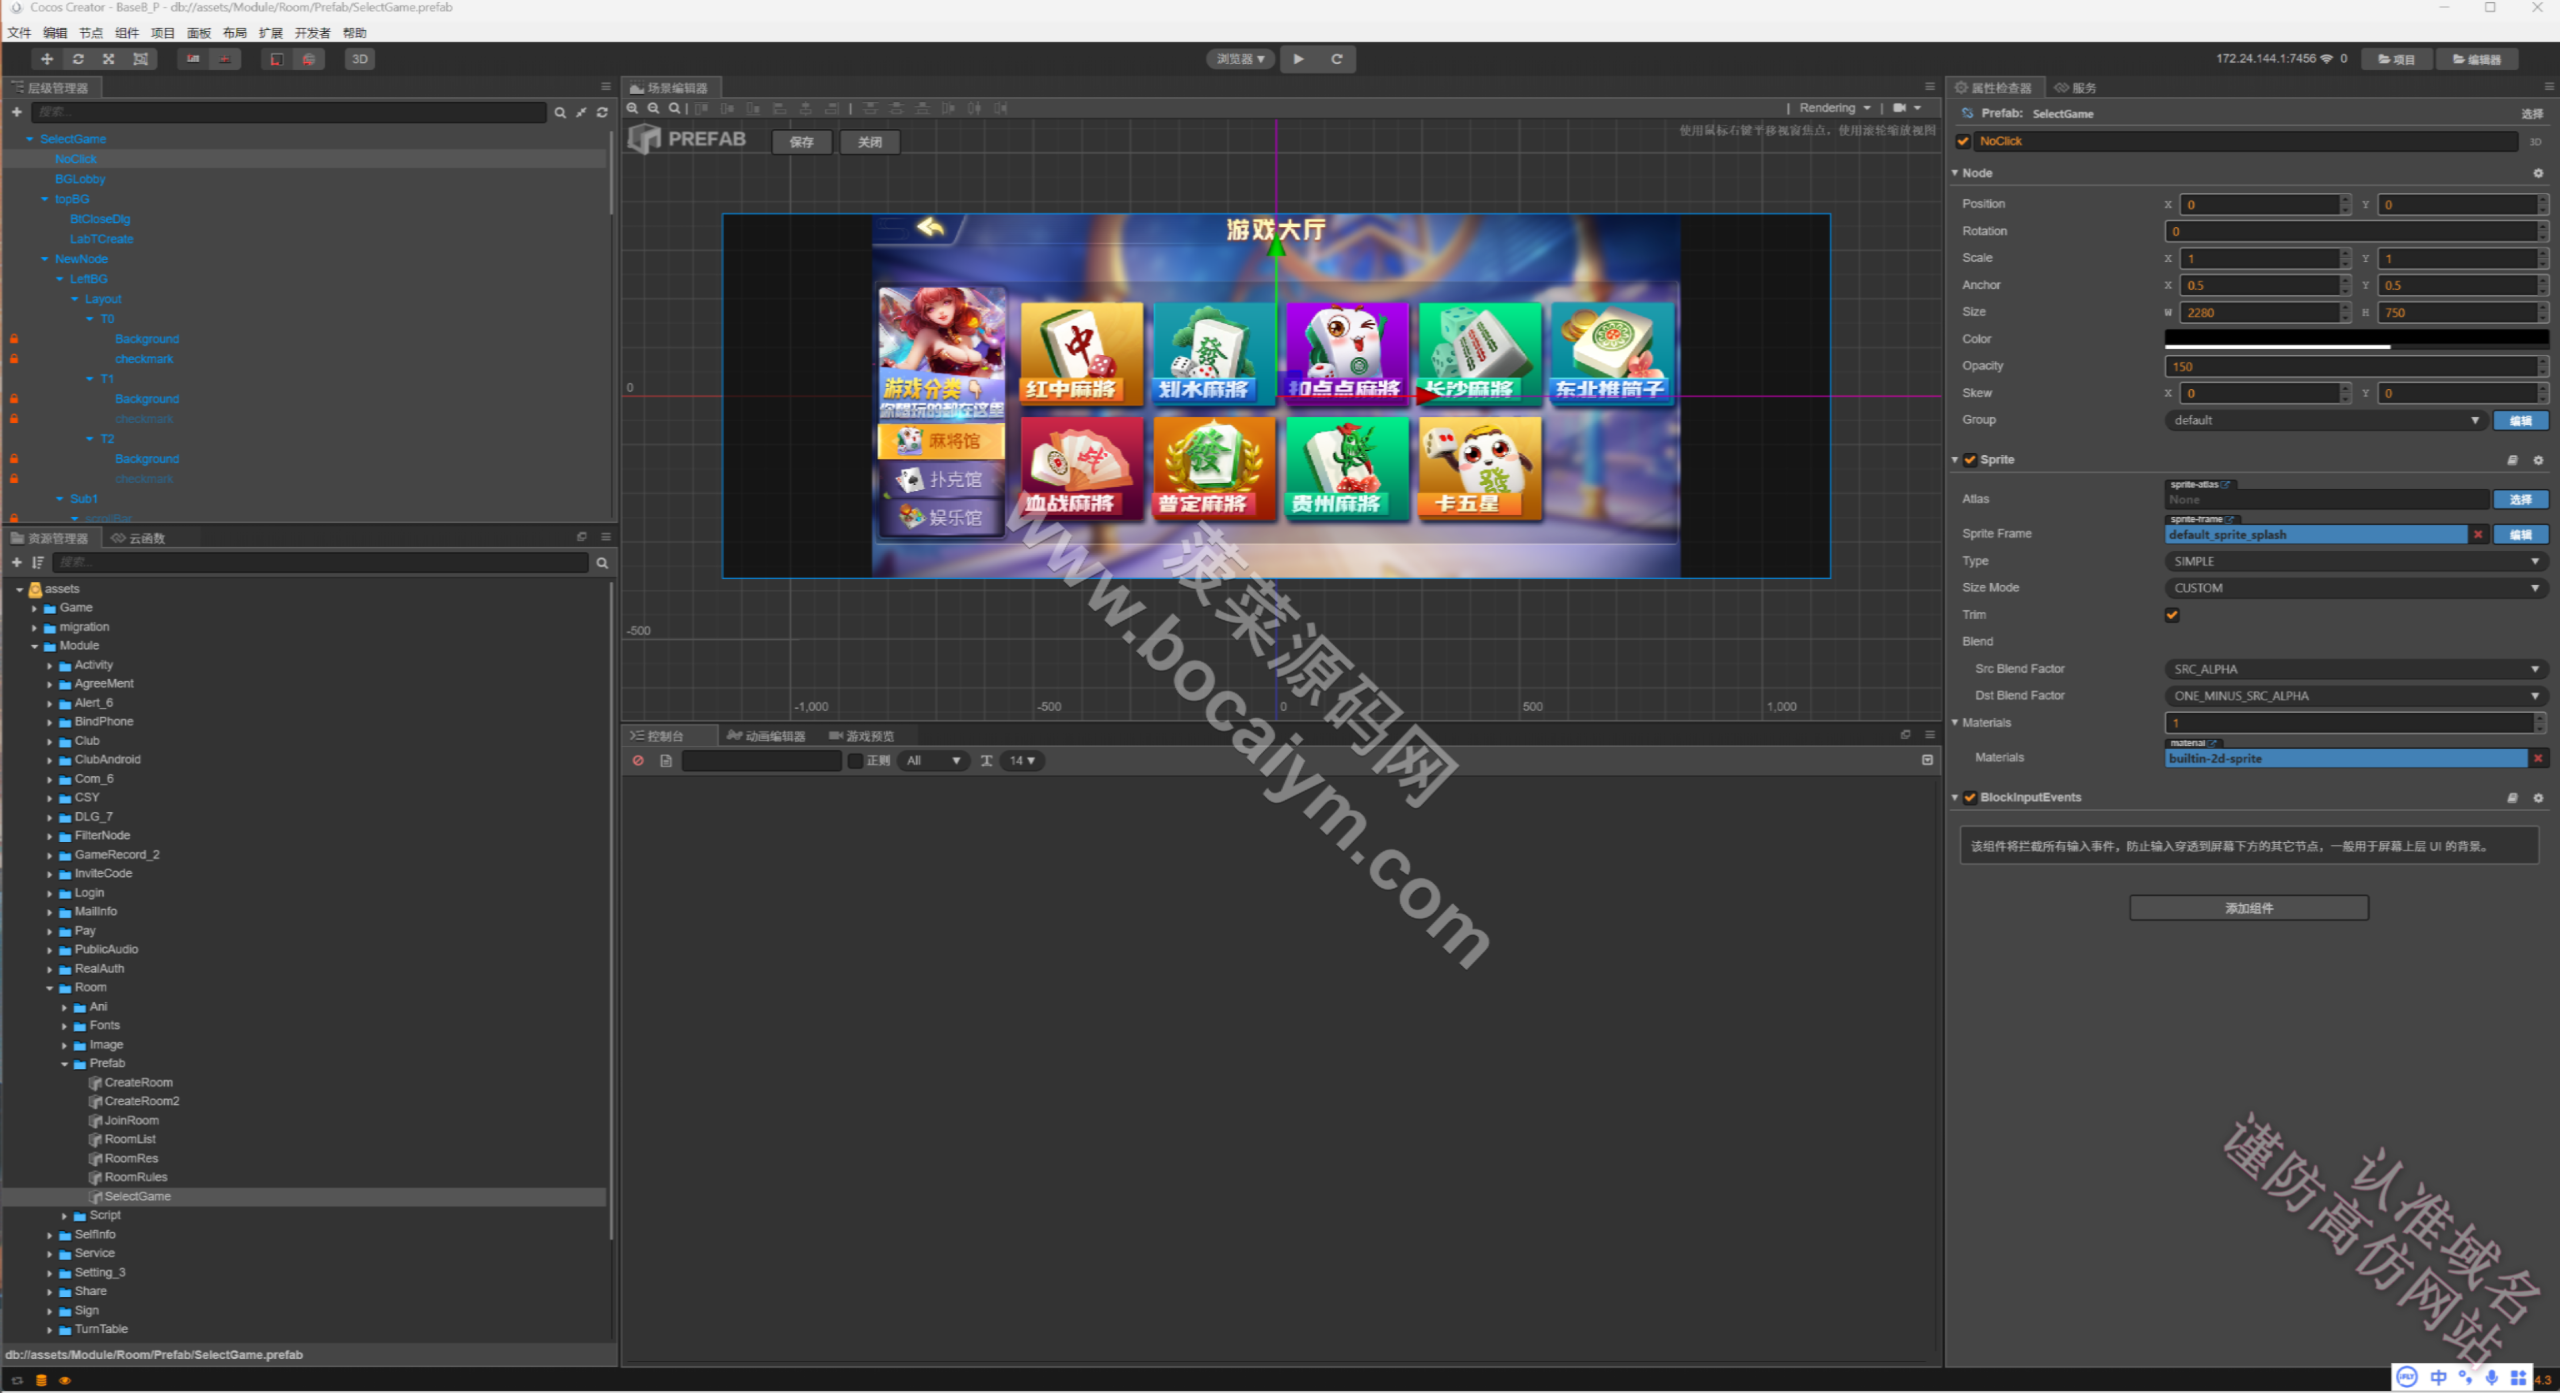Open the Type dropdown showing SIMPLE
Image resolution: width=2560 pixels, height=1393 pixels.
pyautogui.click(x=2355, y=561)
